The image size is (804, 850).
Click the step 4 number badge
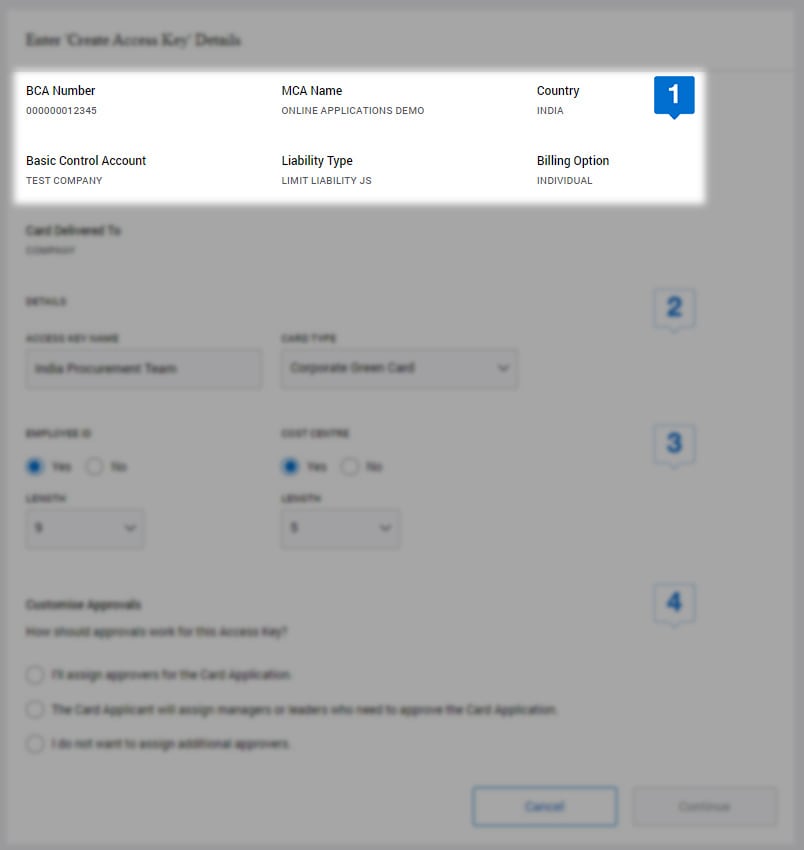point(674,602)
